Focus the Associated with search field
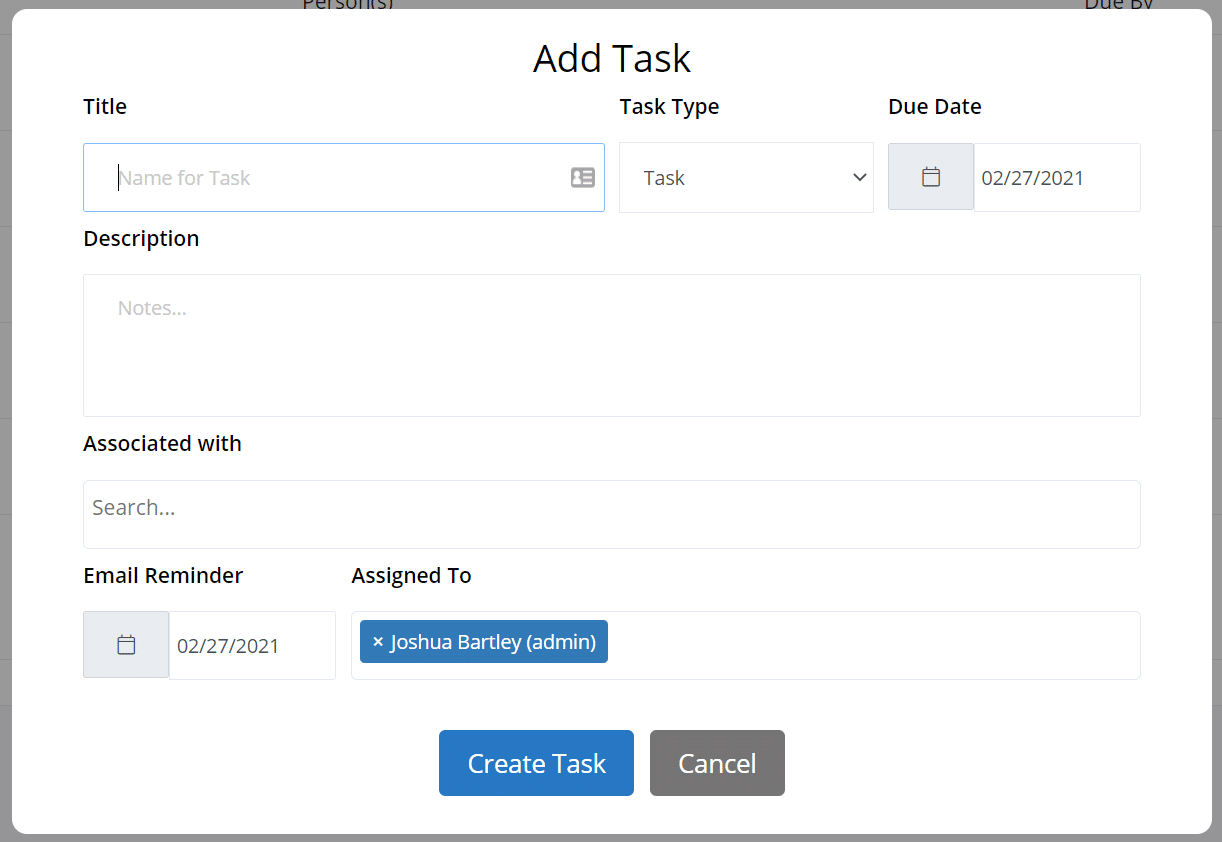 tap(611, 514)
